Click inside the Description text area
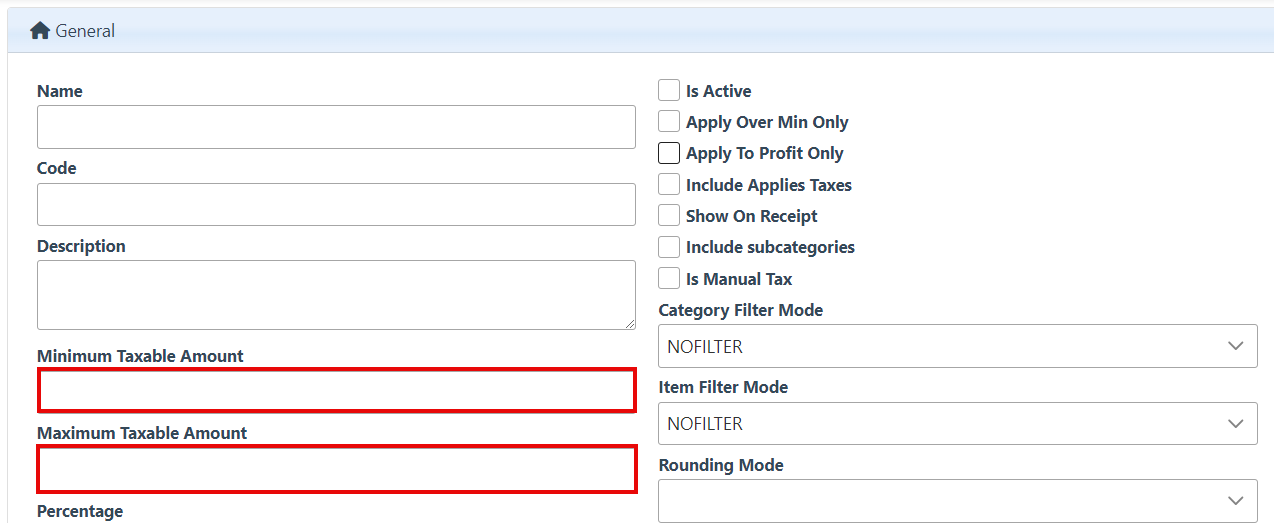This screenshot has width=1274, height=523. 336,295
